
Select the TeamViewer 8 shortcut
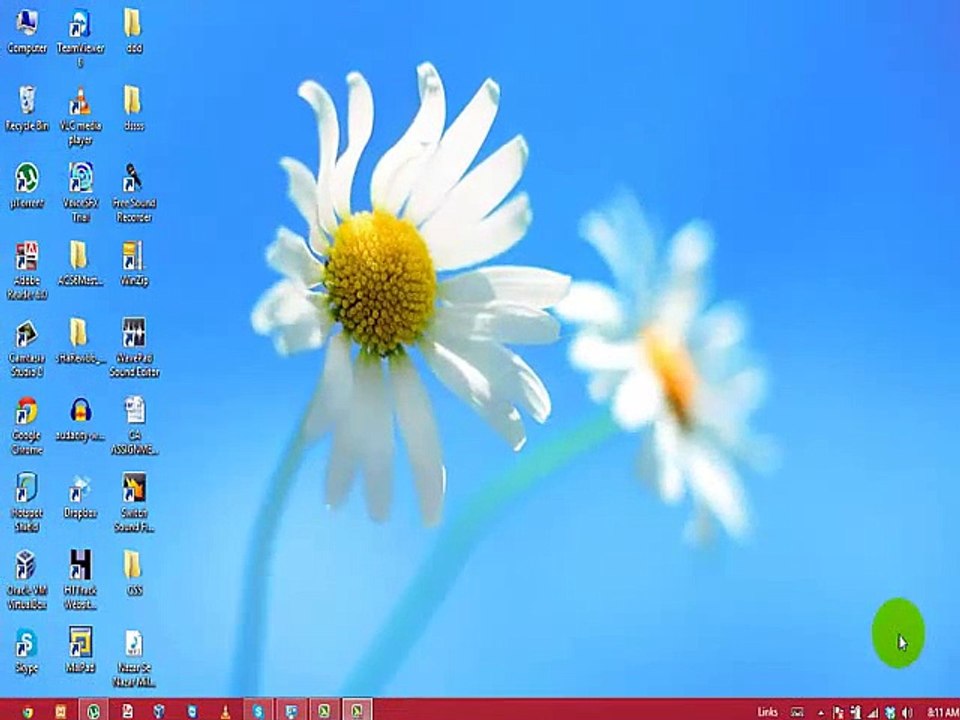point(80,38)
